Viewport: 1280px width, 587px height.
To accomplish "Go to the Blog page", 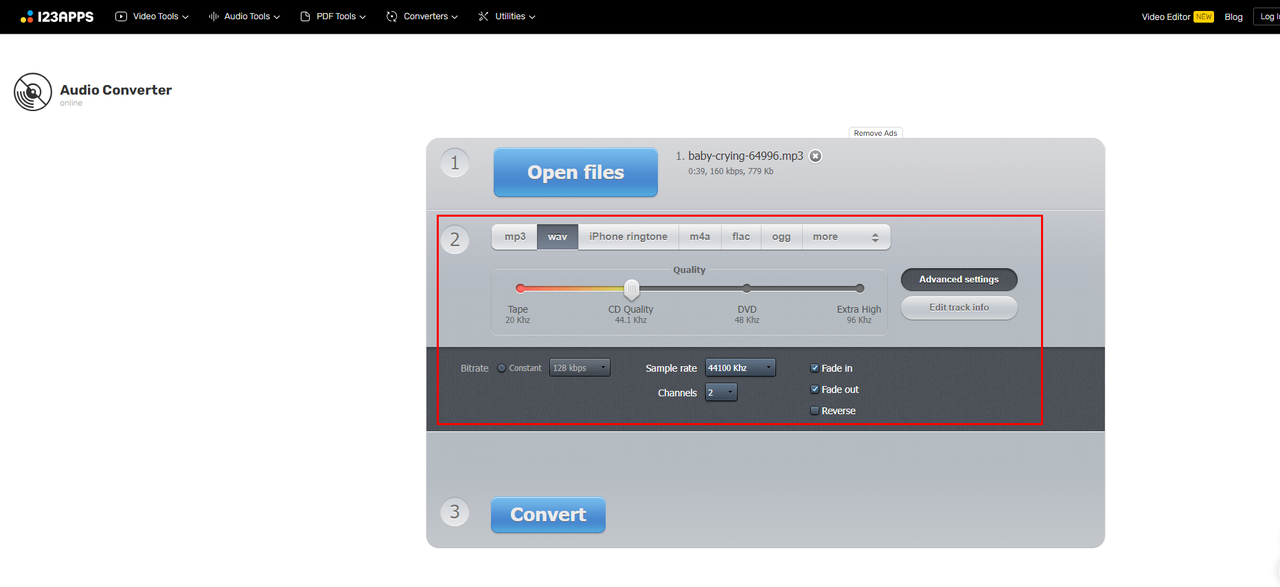I will 1233,16.
